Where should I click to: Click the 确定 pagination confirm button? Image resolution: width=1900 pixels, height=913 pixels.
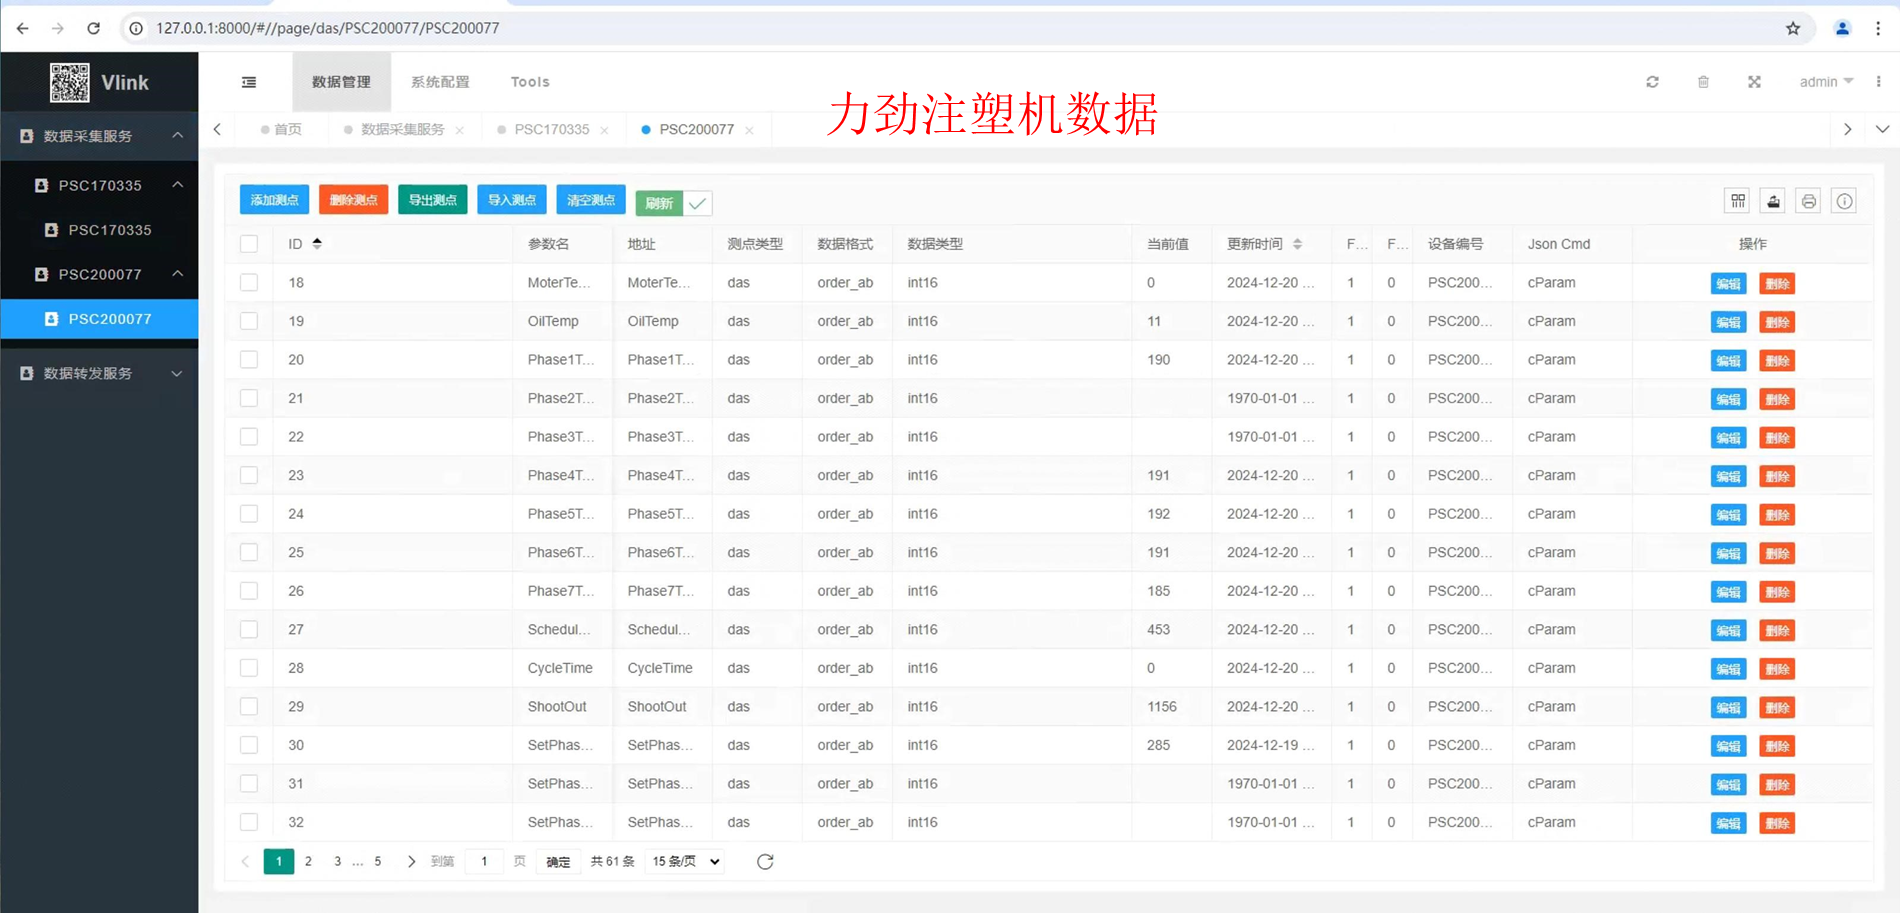(558, 861)
